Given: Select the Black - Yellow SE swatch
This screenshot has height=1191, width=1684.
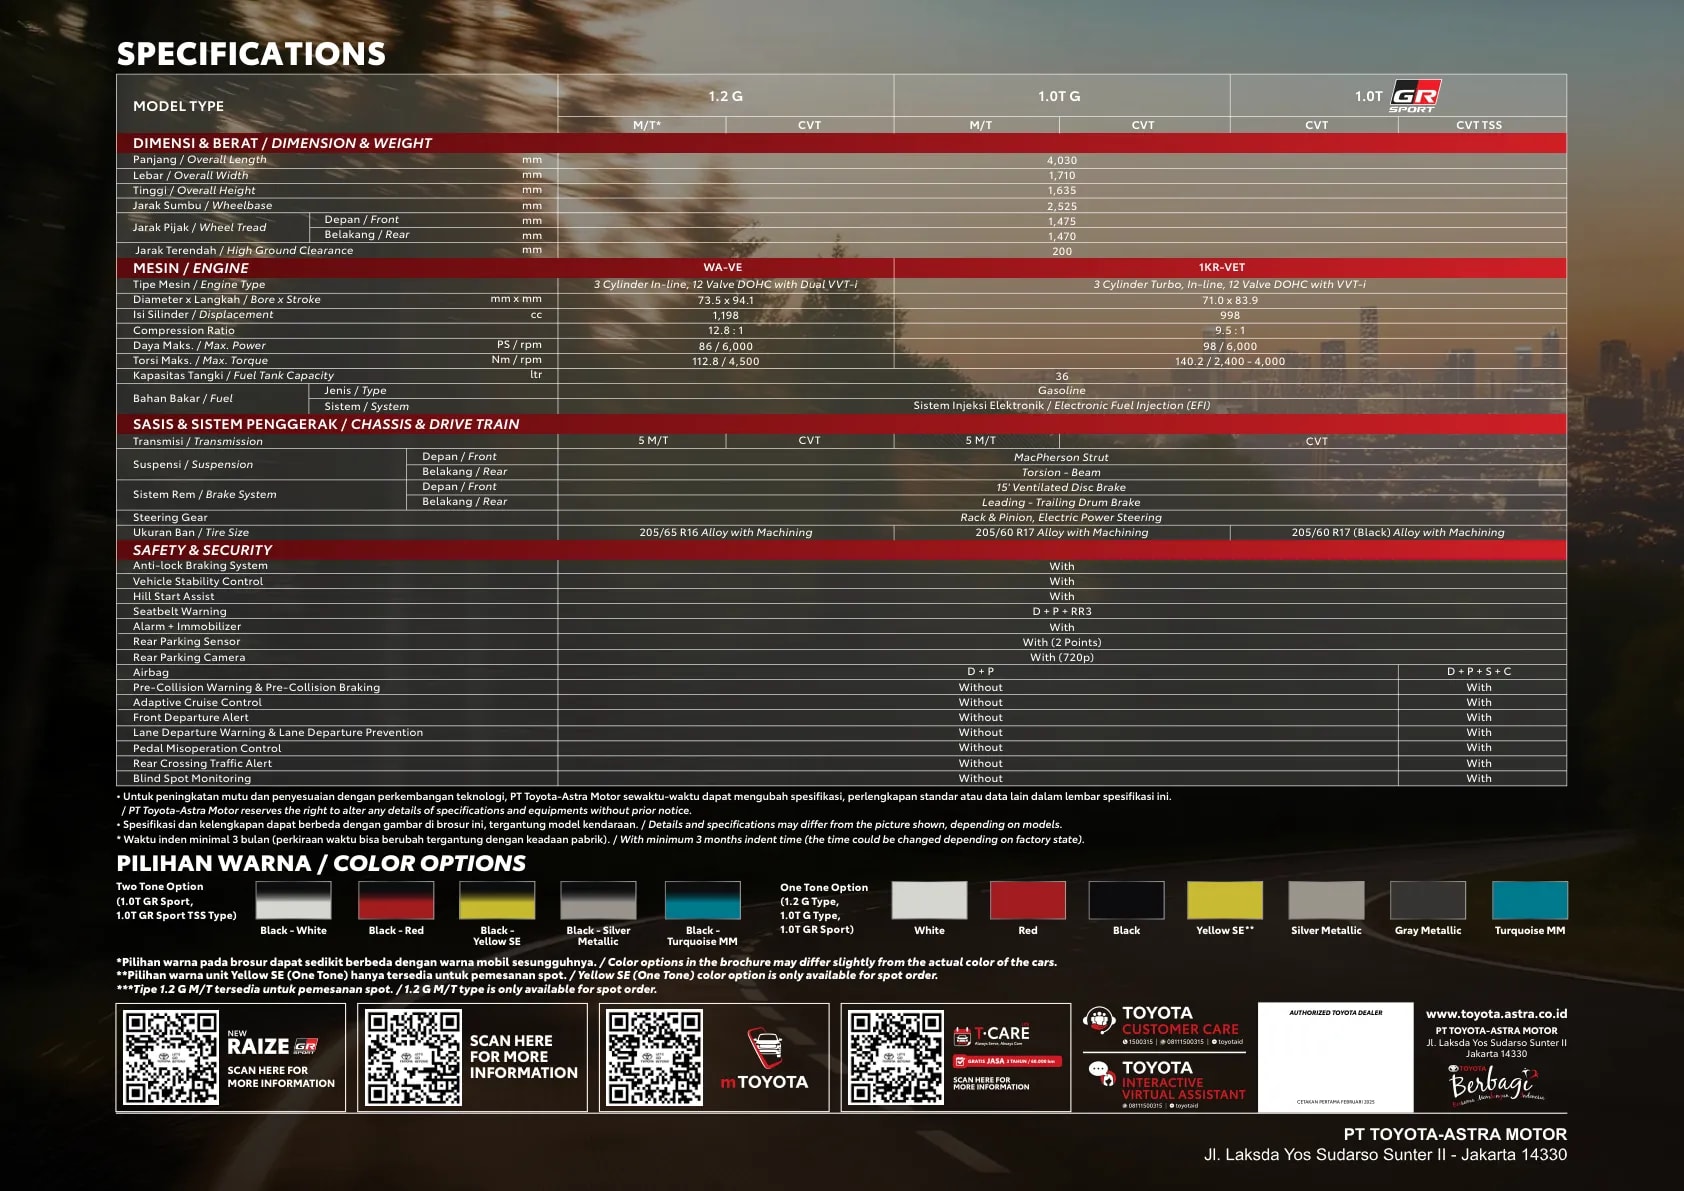Looking at the screenshot, I should coord(497,900).
